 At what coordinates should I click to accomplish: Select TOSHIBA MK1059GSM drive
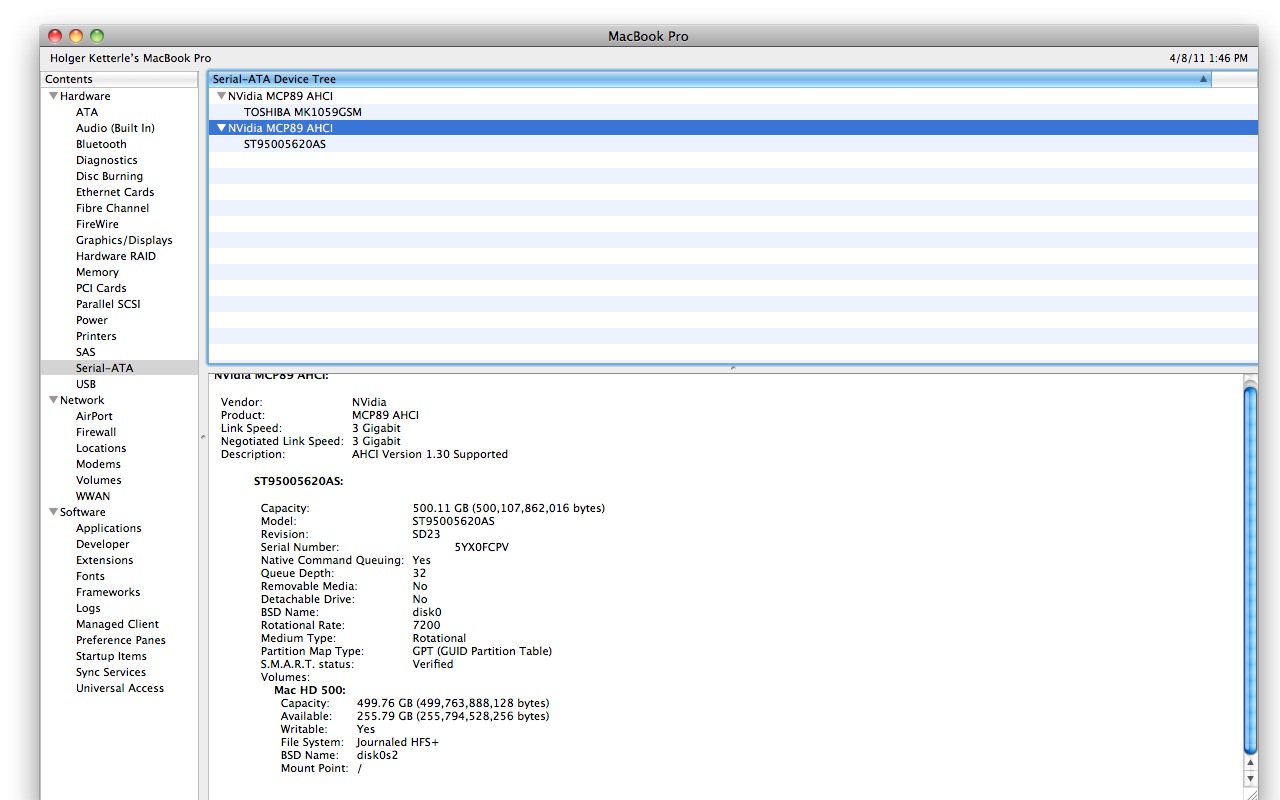303,112
